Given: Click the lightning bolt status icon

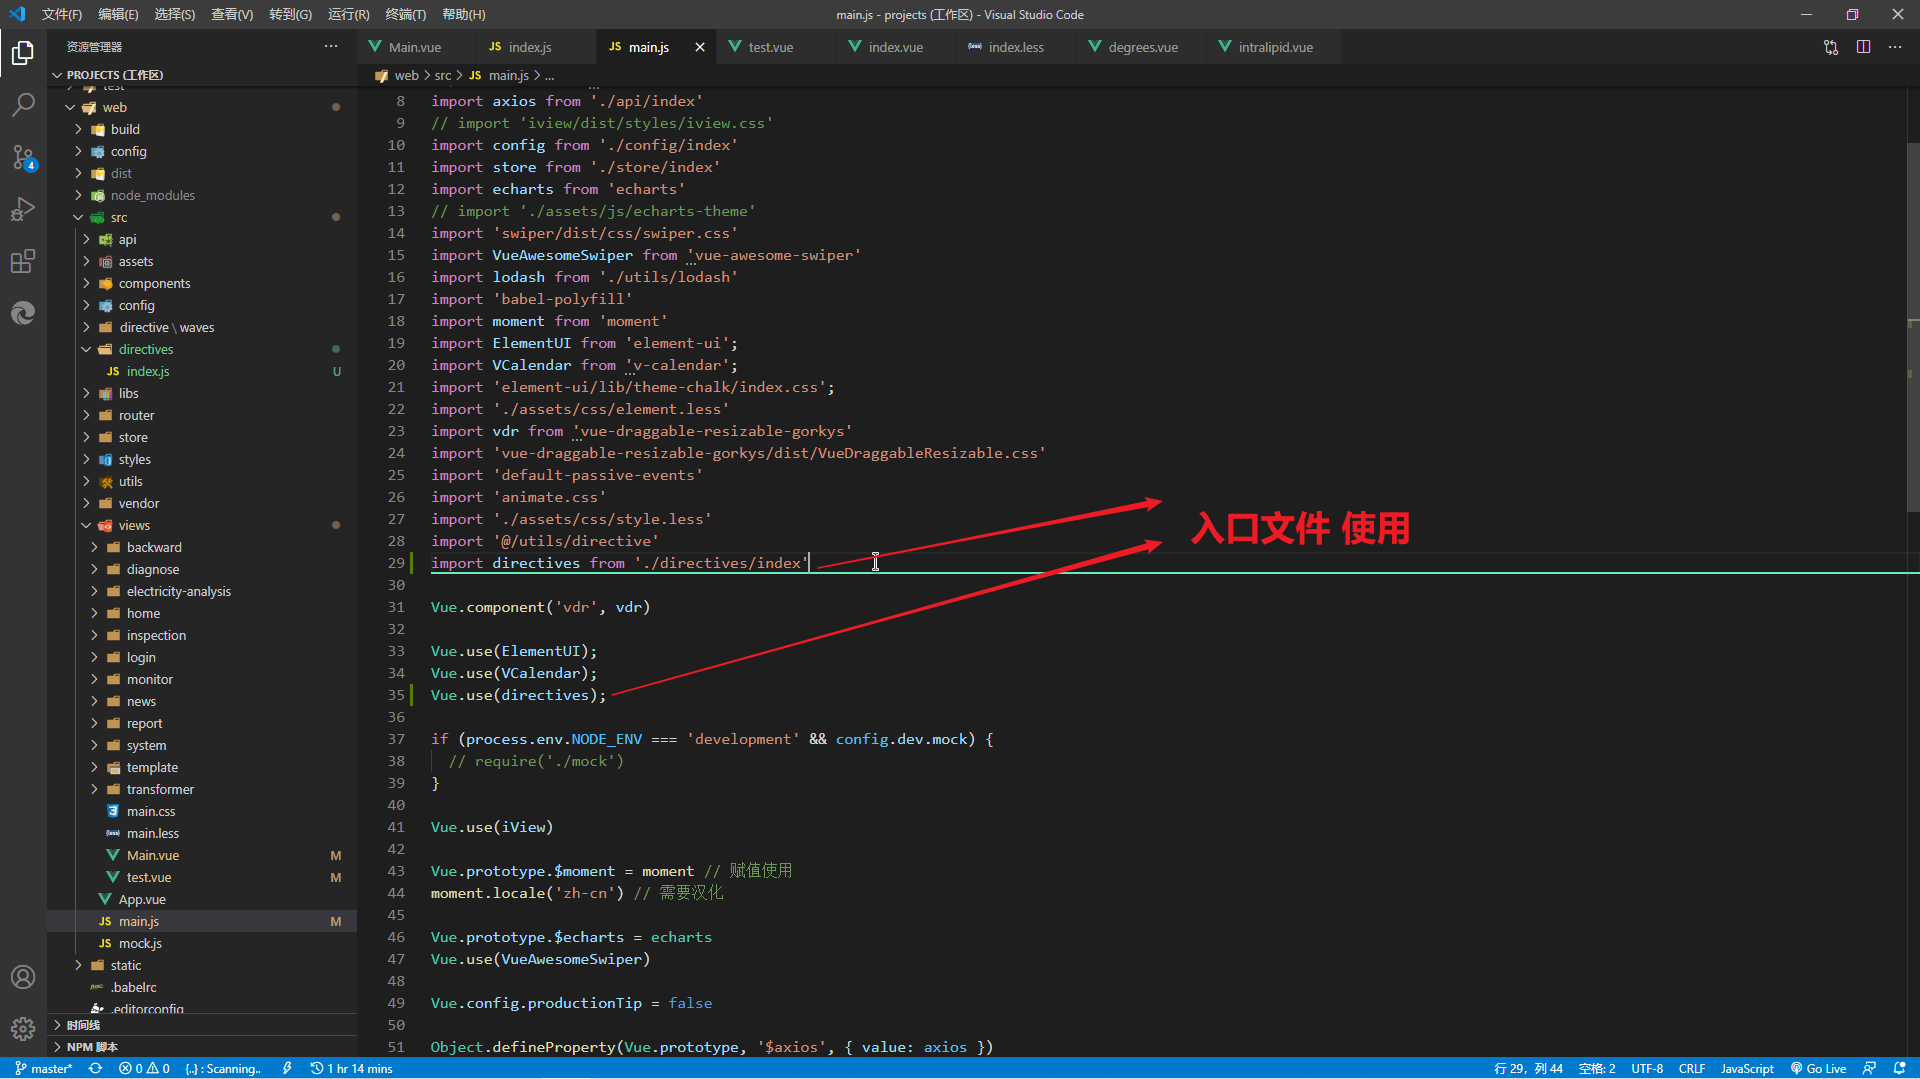Looking at the screenshot, I should (288, 1068).
